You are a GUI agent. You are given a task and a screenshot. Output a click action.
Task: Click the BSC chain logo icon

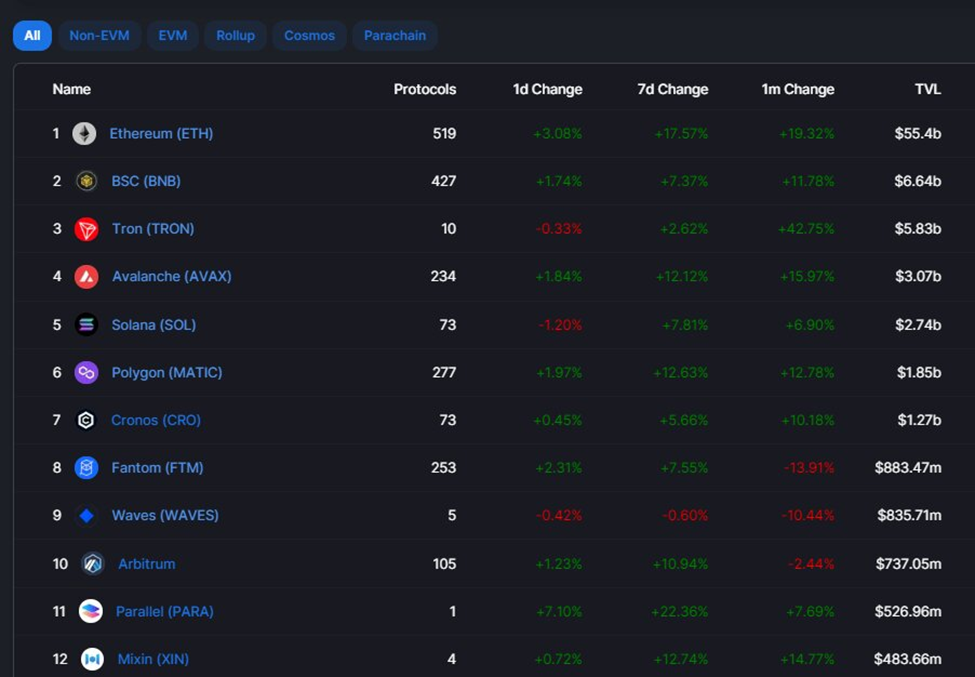pyautogui.click(x=86, y=181)
